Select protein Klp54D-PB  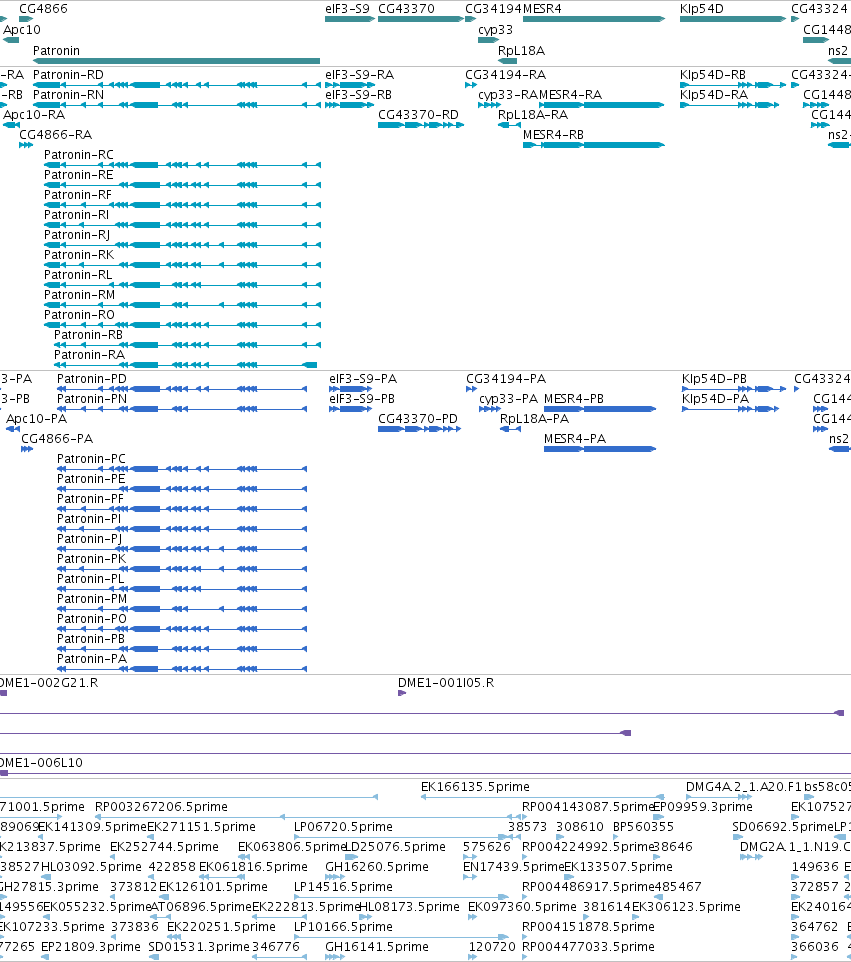(x=734, y=389)
